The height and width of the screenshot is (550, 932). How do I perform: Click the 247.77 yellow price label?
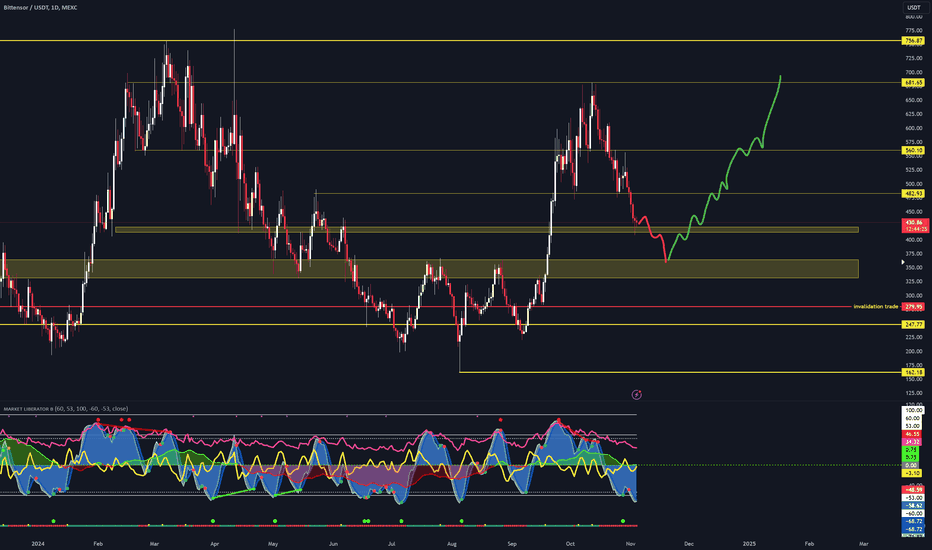913,325
